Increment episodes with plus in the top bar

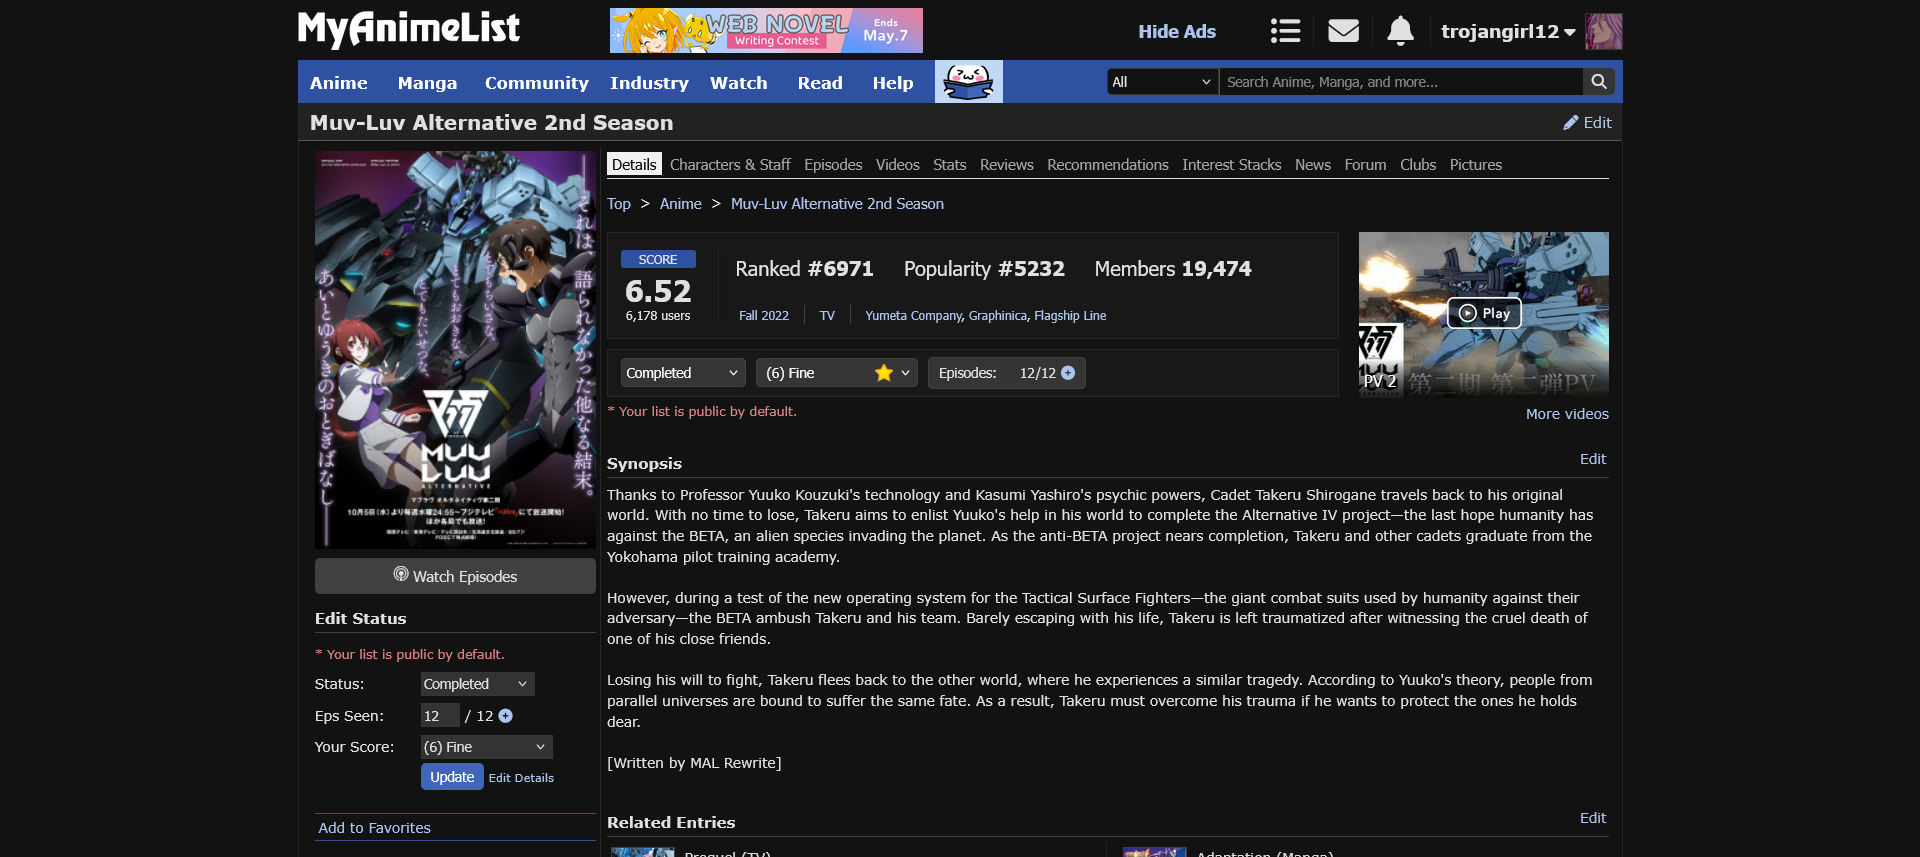(x=1068, y=373)
